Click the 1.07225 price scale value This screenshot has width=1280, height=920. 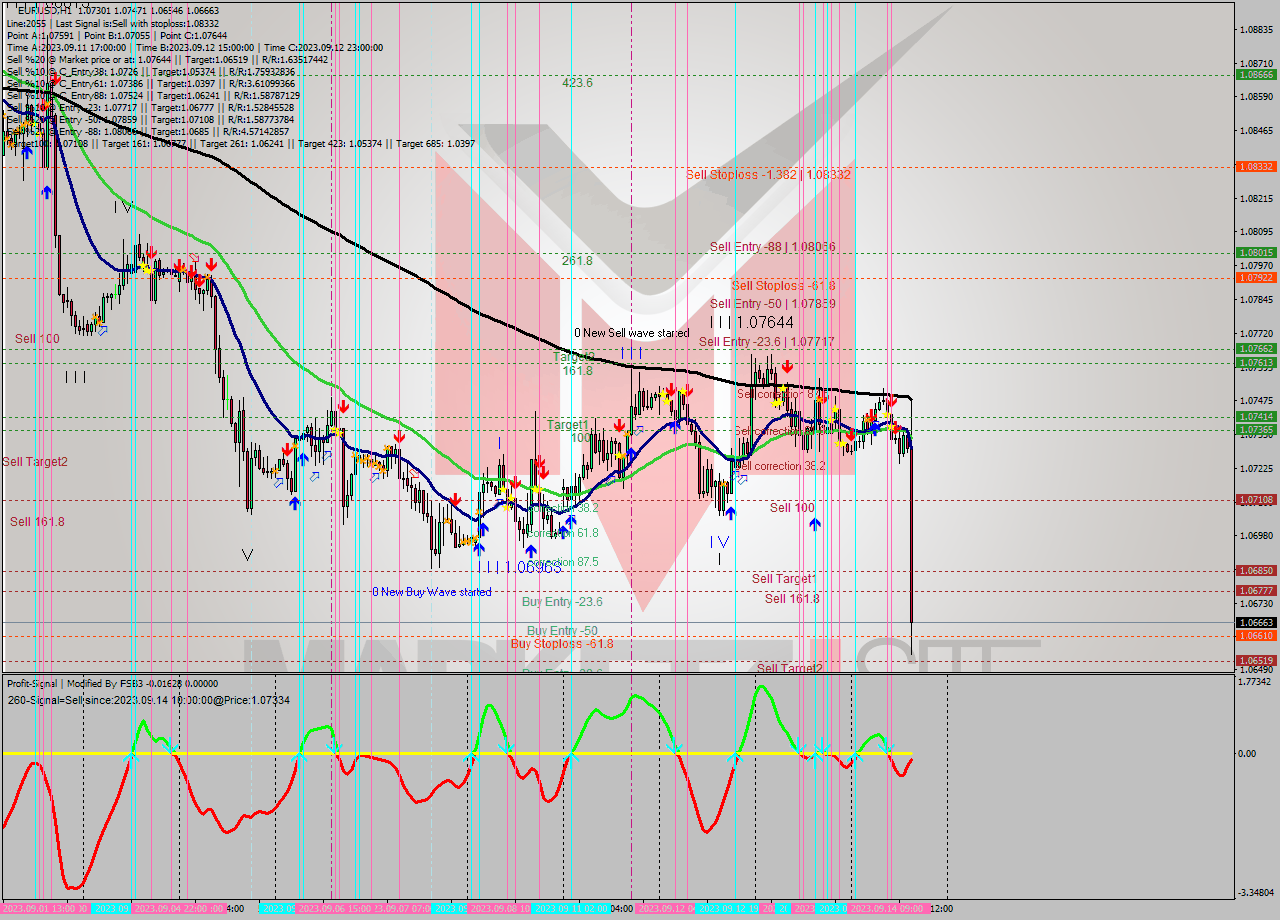tap(1255, 468)
